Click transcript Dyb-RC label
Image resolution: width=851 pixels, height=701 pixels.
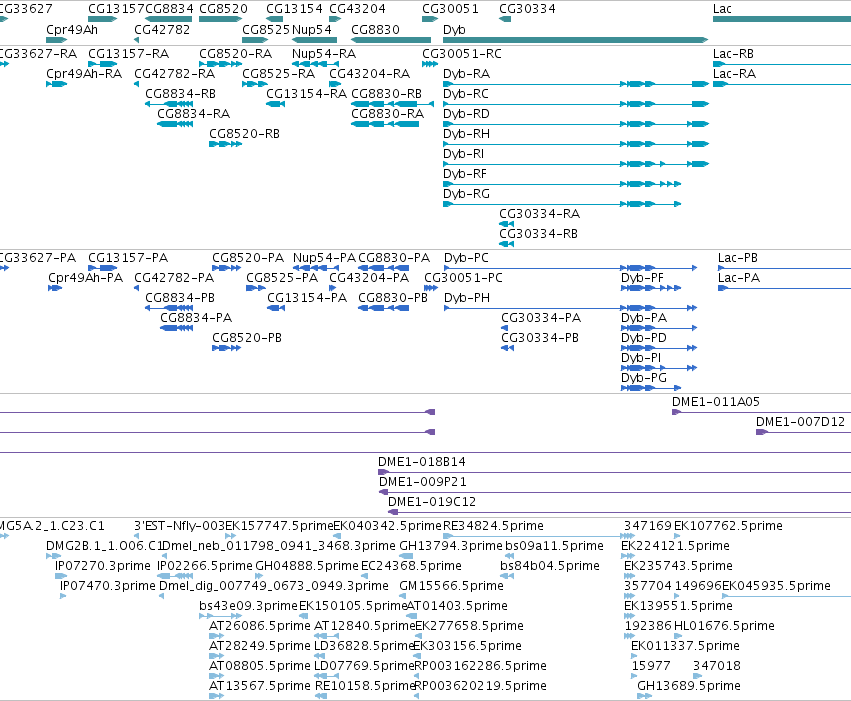coord(466,93)
